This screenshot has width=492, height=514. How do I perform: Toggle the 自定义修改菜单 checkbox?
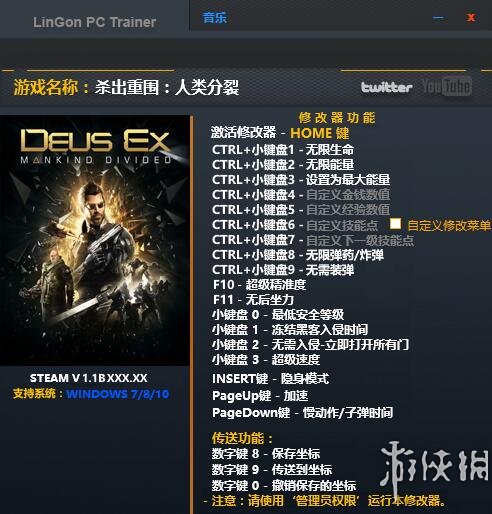[x=396, y=224]
